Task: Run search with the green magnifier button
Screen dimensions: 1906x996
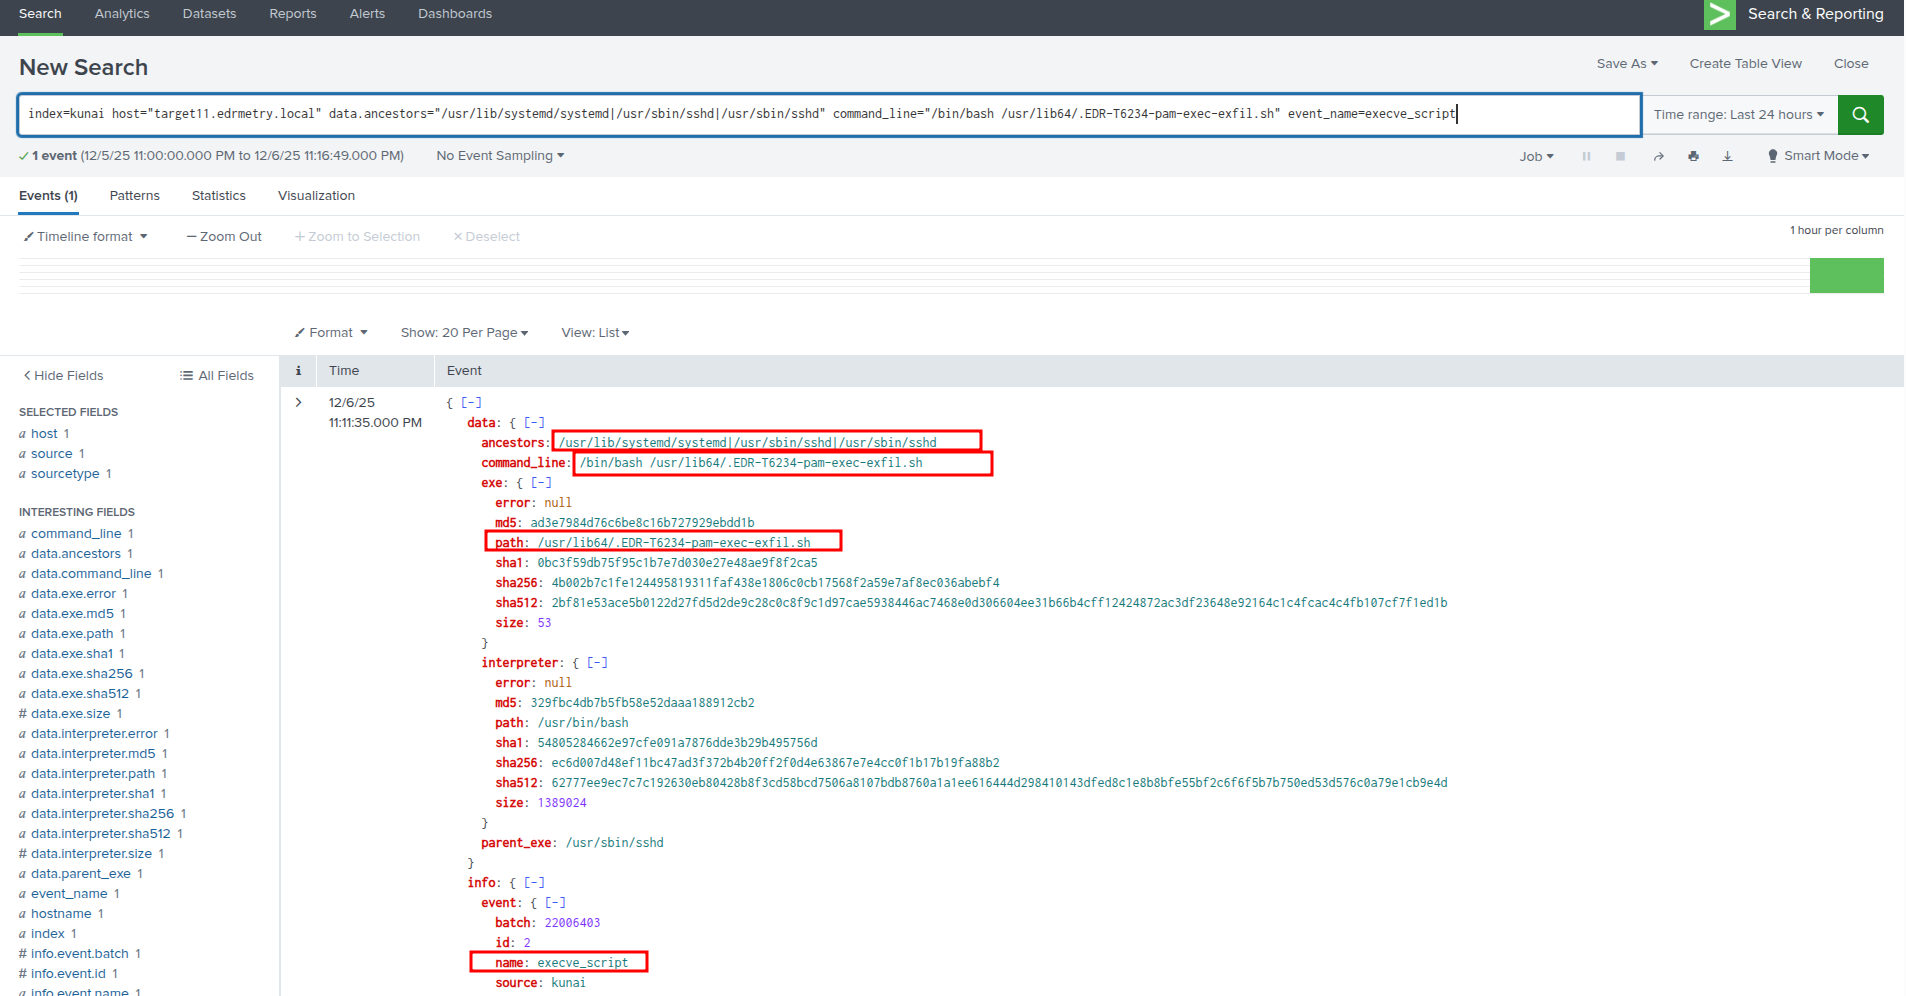Action: point(1860,115)
